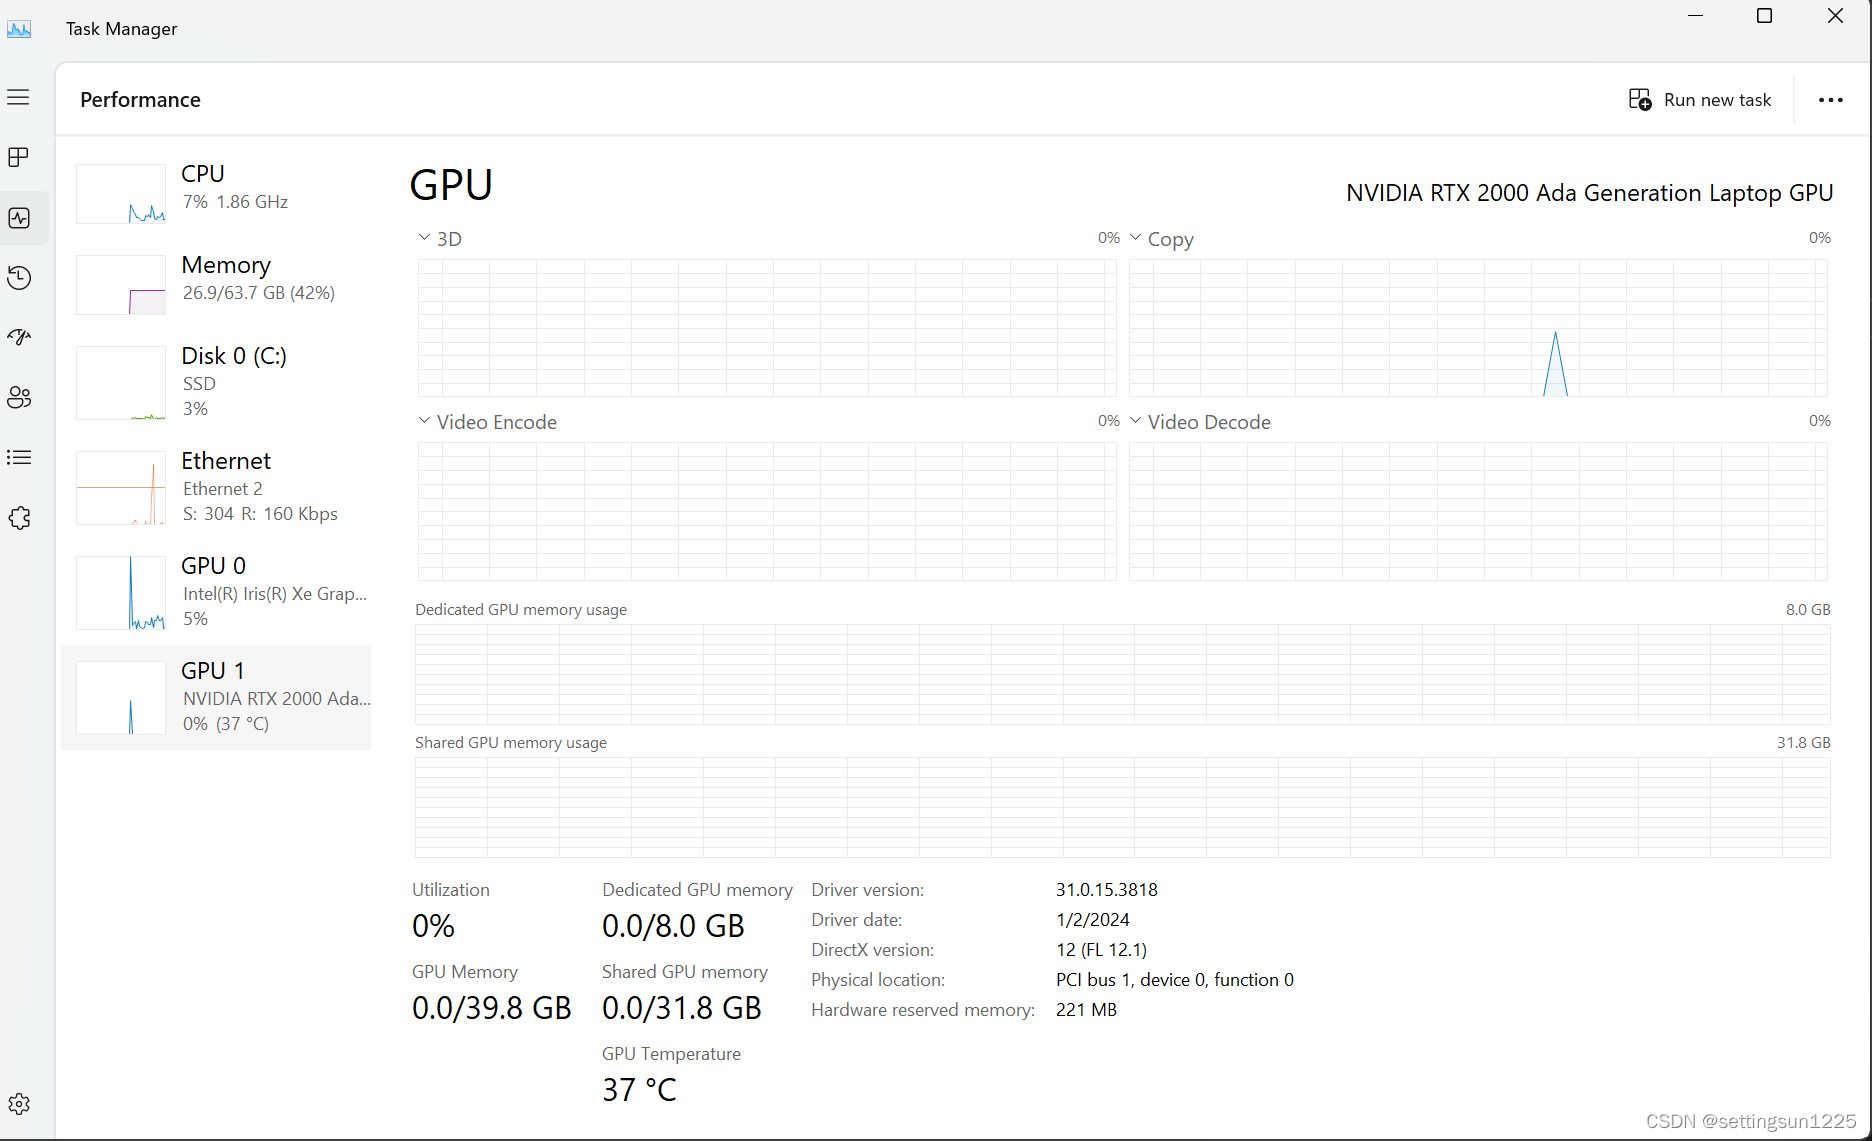Click the DirectX version value 12 (FL 12.1)
This screenshot has width=1872, height=1141.
tap(1101, 950)
